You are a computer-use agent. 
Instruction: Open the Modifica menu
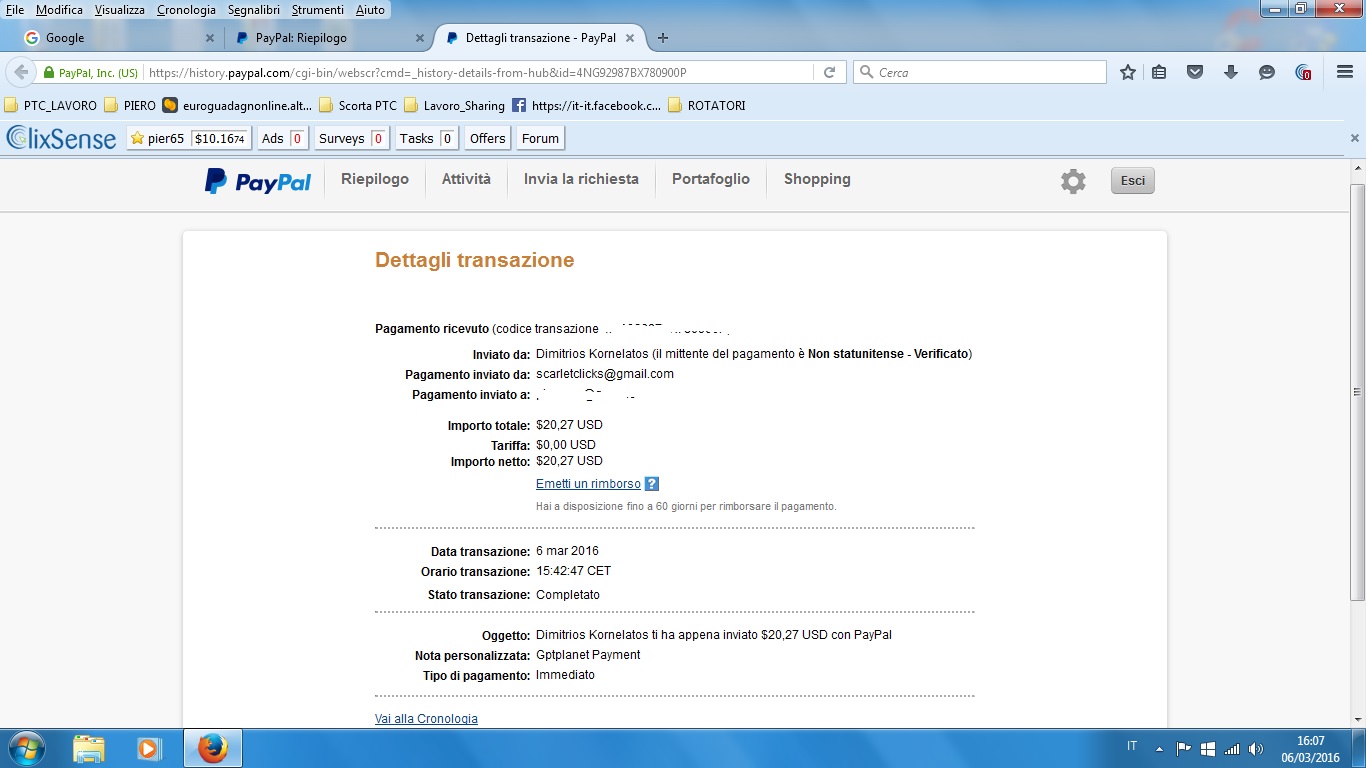click(59, 9)
